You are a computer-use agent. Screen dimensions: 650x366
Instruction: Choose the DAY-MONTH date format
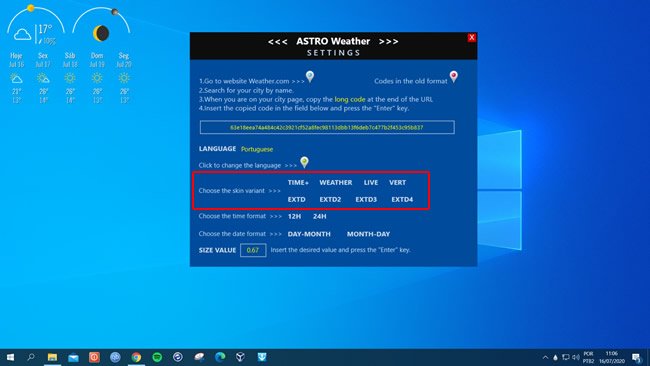click(x=309, y=234)
